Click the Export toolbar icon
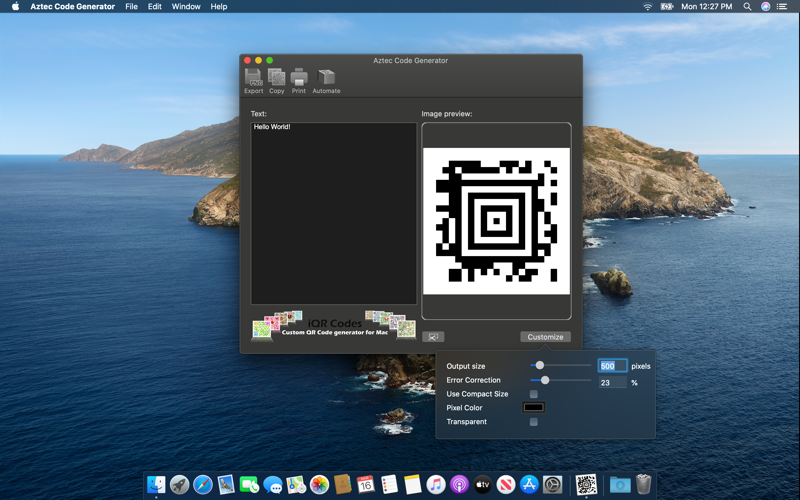The image size is (800, 500). [253, 80]
